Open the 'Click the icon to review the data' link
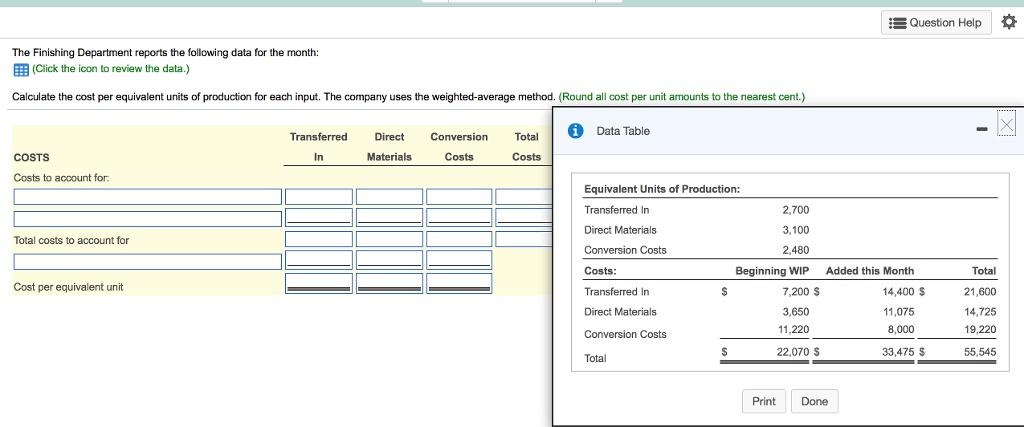 pyautogui.click(x=110, y=69)
